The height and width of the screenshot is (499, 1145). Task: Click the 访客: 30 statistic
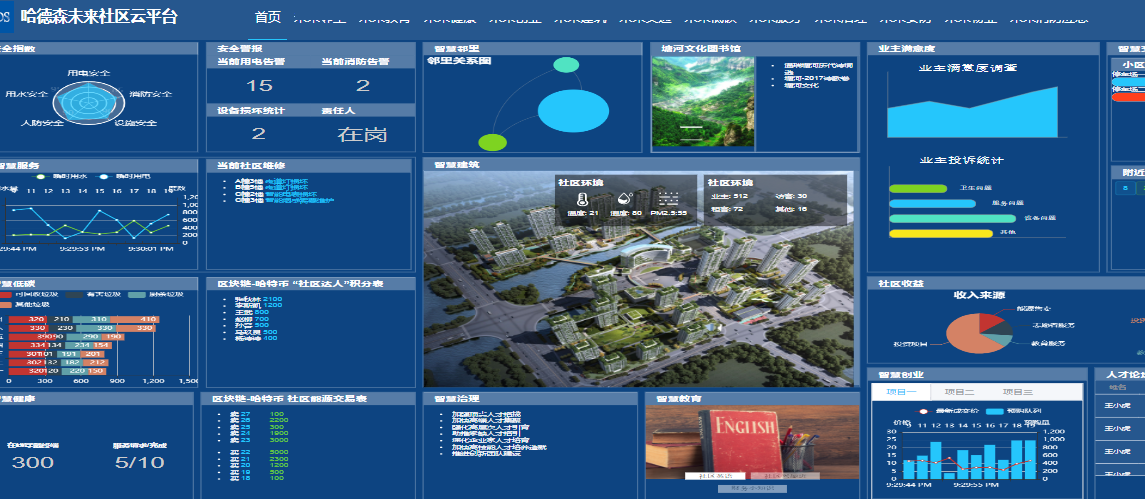tap(792, 197)
